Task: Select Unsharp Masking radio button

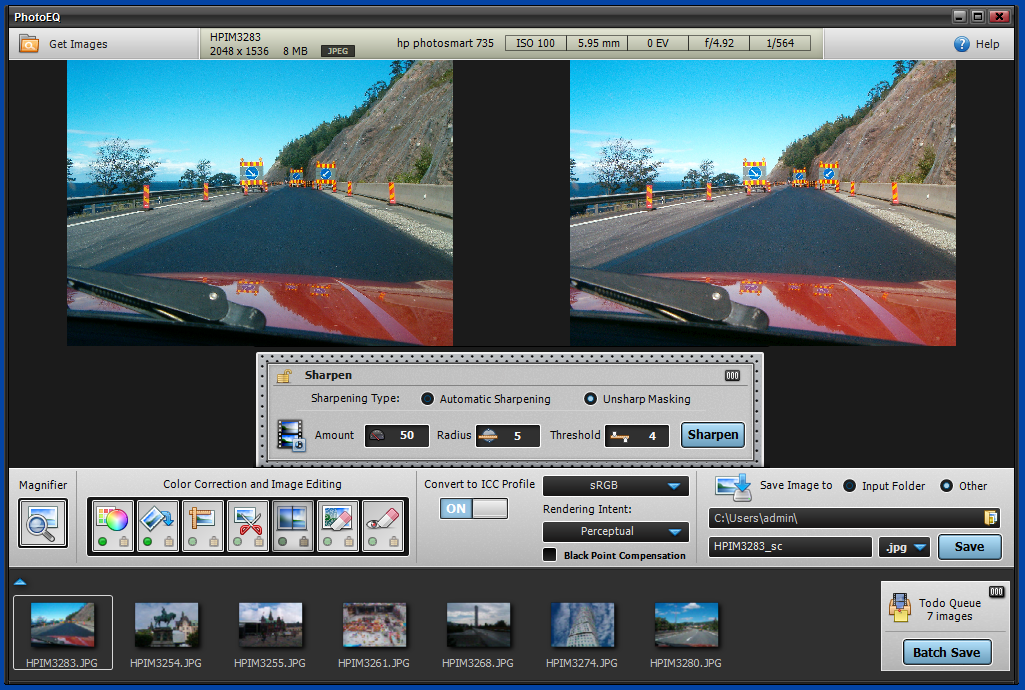Action: pos(591,399)
